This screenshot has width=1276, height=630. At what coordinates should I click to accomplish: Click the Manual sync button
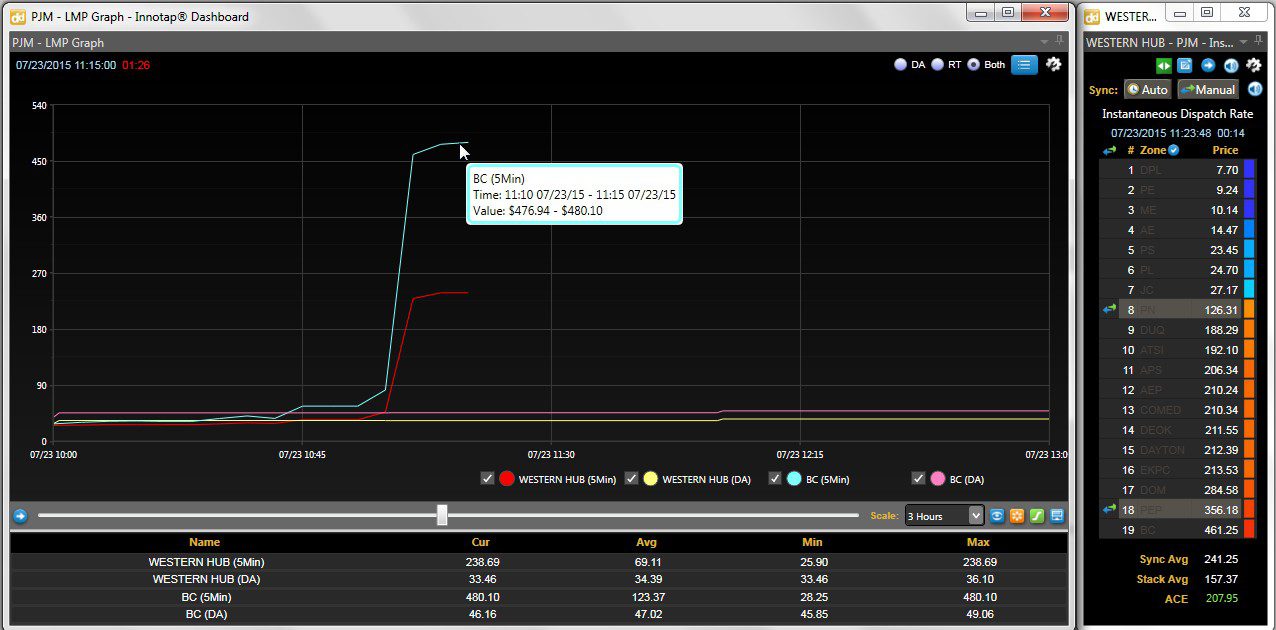click(x=1208, y=89)
